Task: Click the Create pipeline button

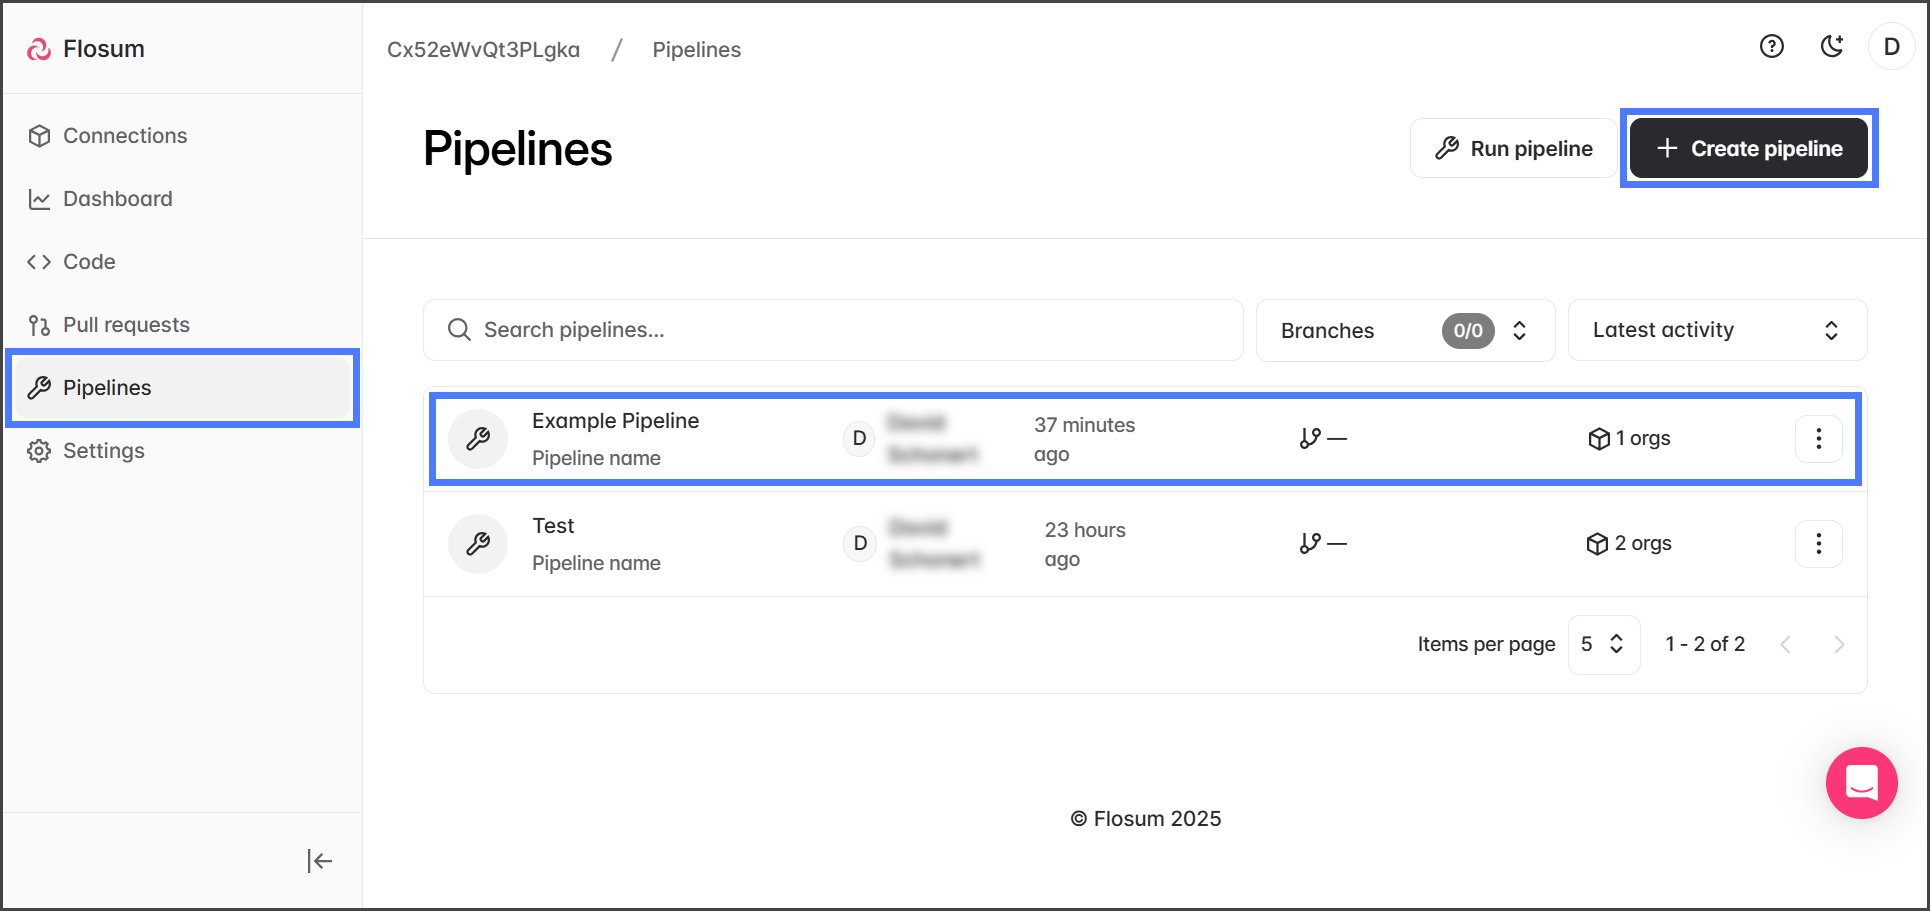Action: [1748, 149]
